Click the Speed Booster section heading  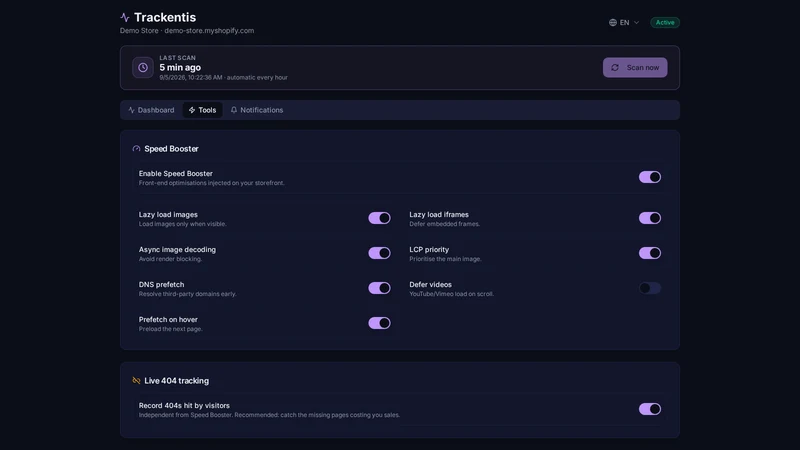pyautogui.click(x=171, y=148)
